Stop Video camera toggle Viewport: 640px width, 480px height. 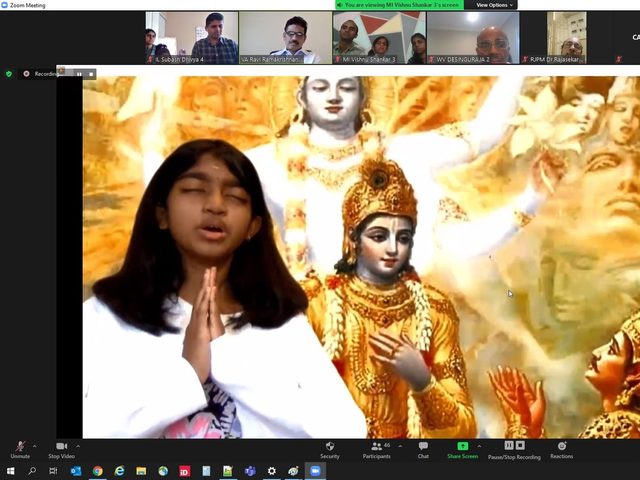click(x=62, y=450)
